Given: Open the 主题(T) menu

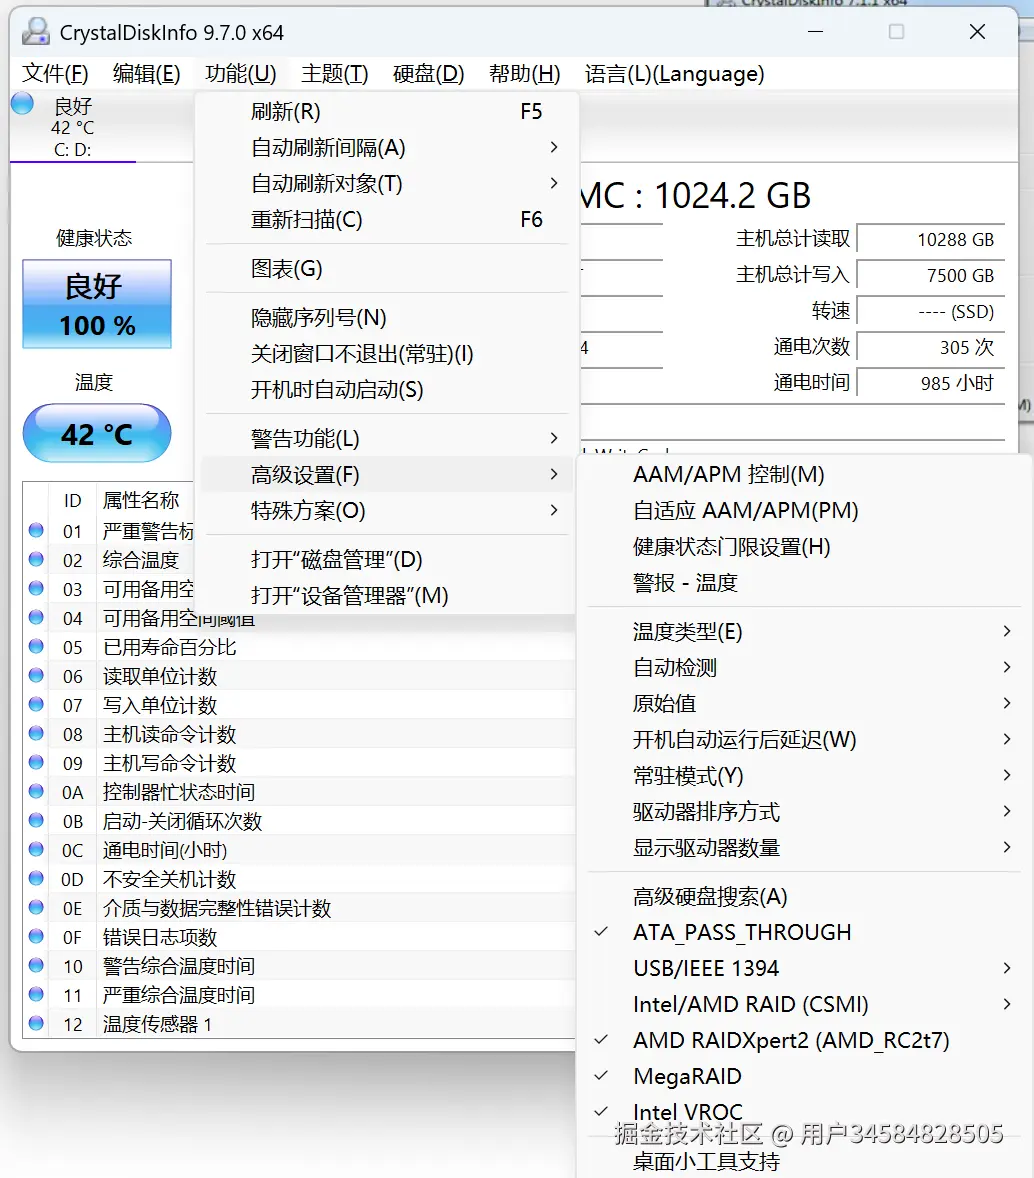Looking at the screenshot, I should click(x=334, y=74).
